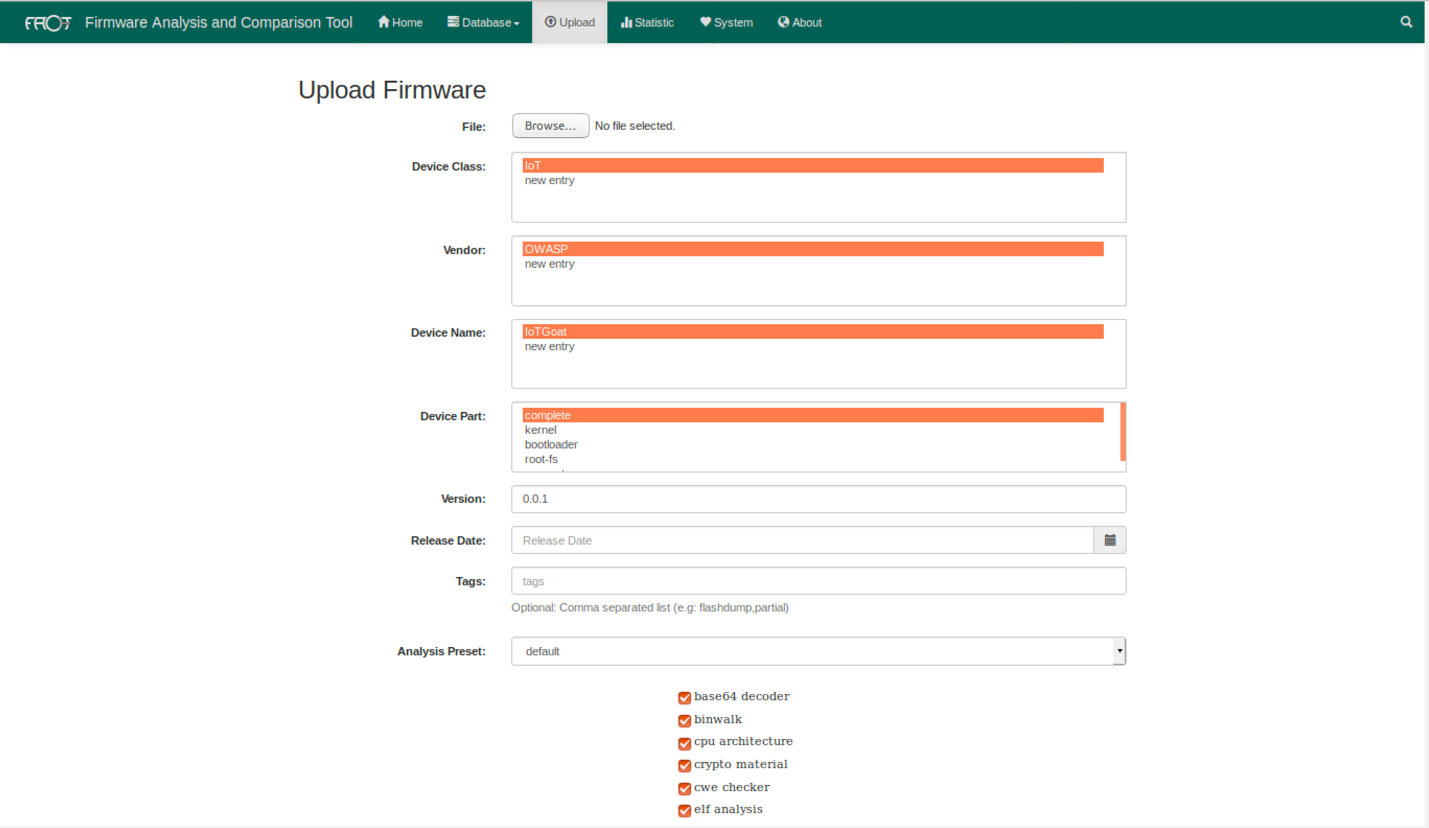Select new entry under Device Class

pyautogui.click(x=813, y=180)
